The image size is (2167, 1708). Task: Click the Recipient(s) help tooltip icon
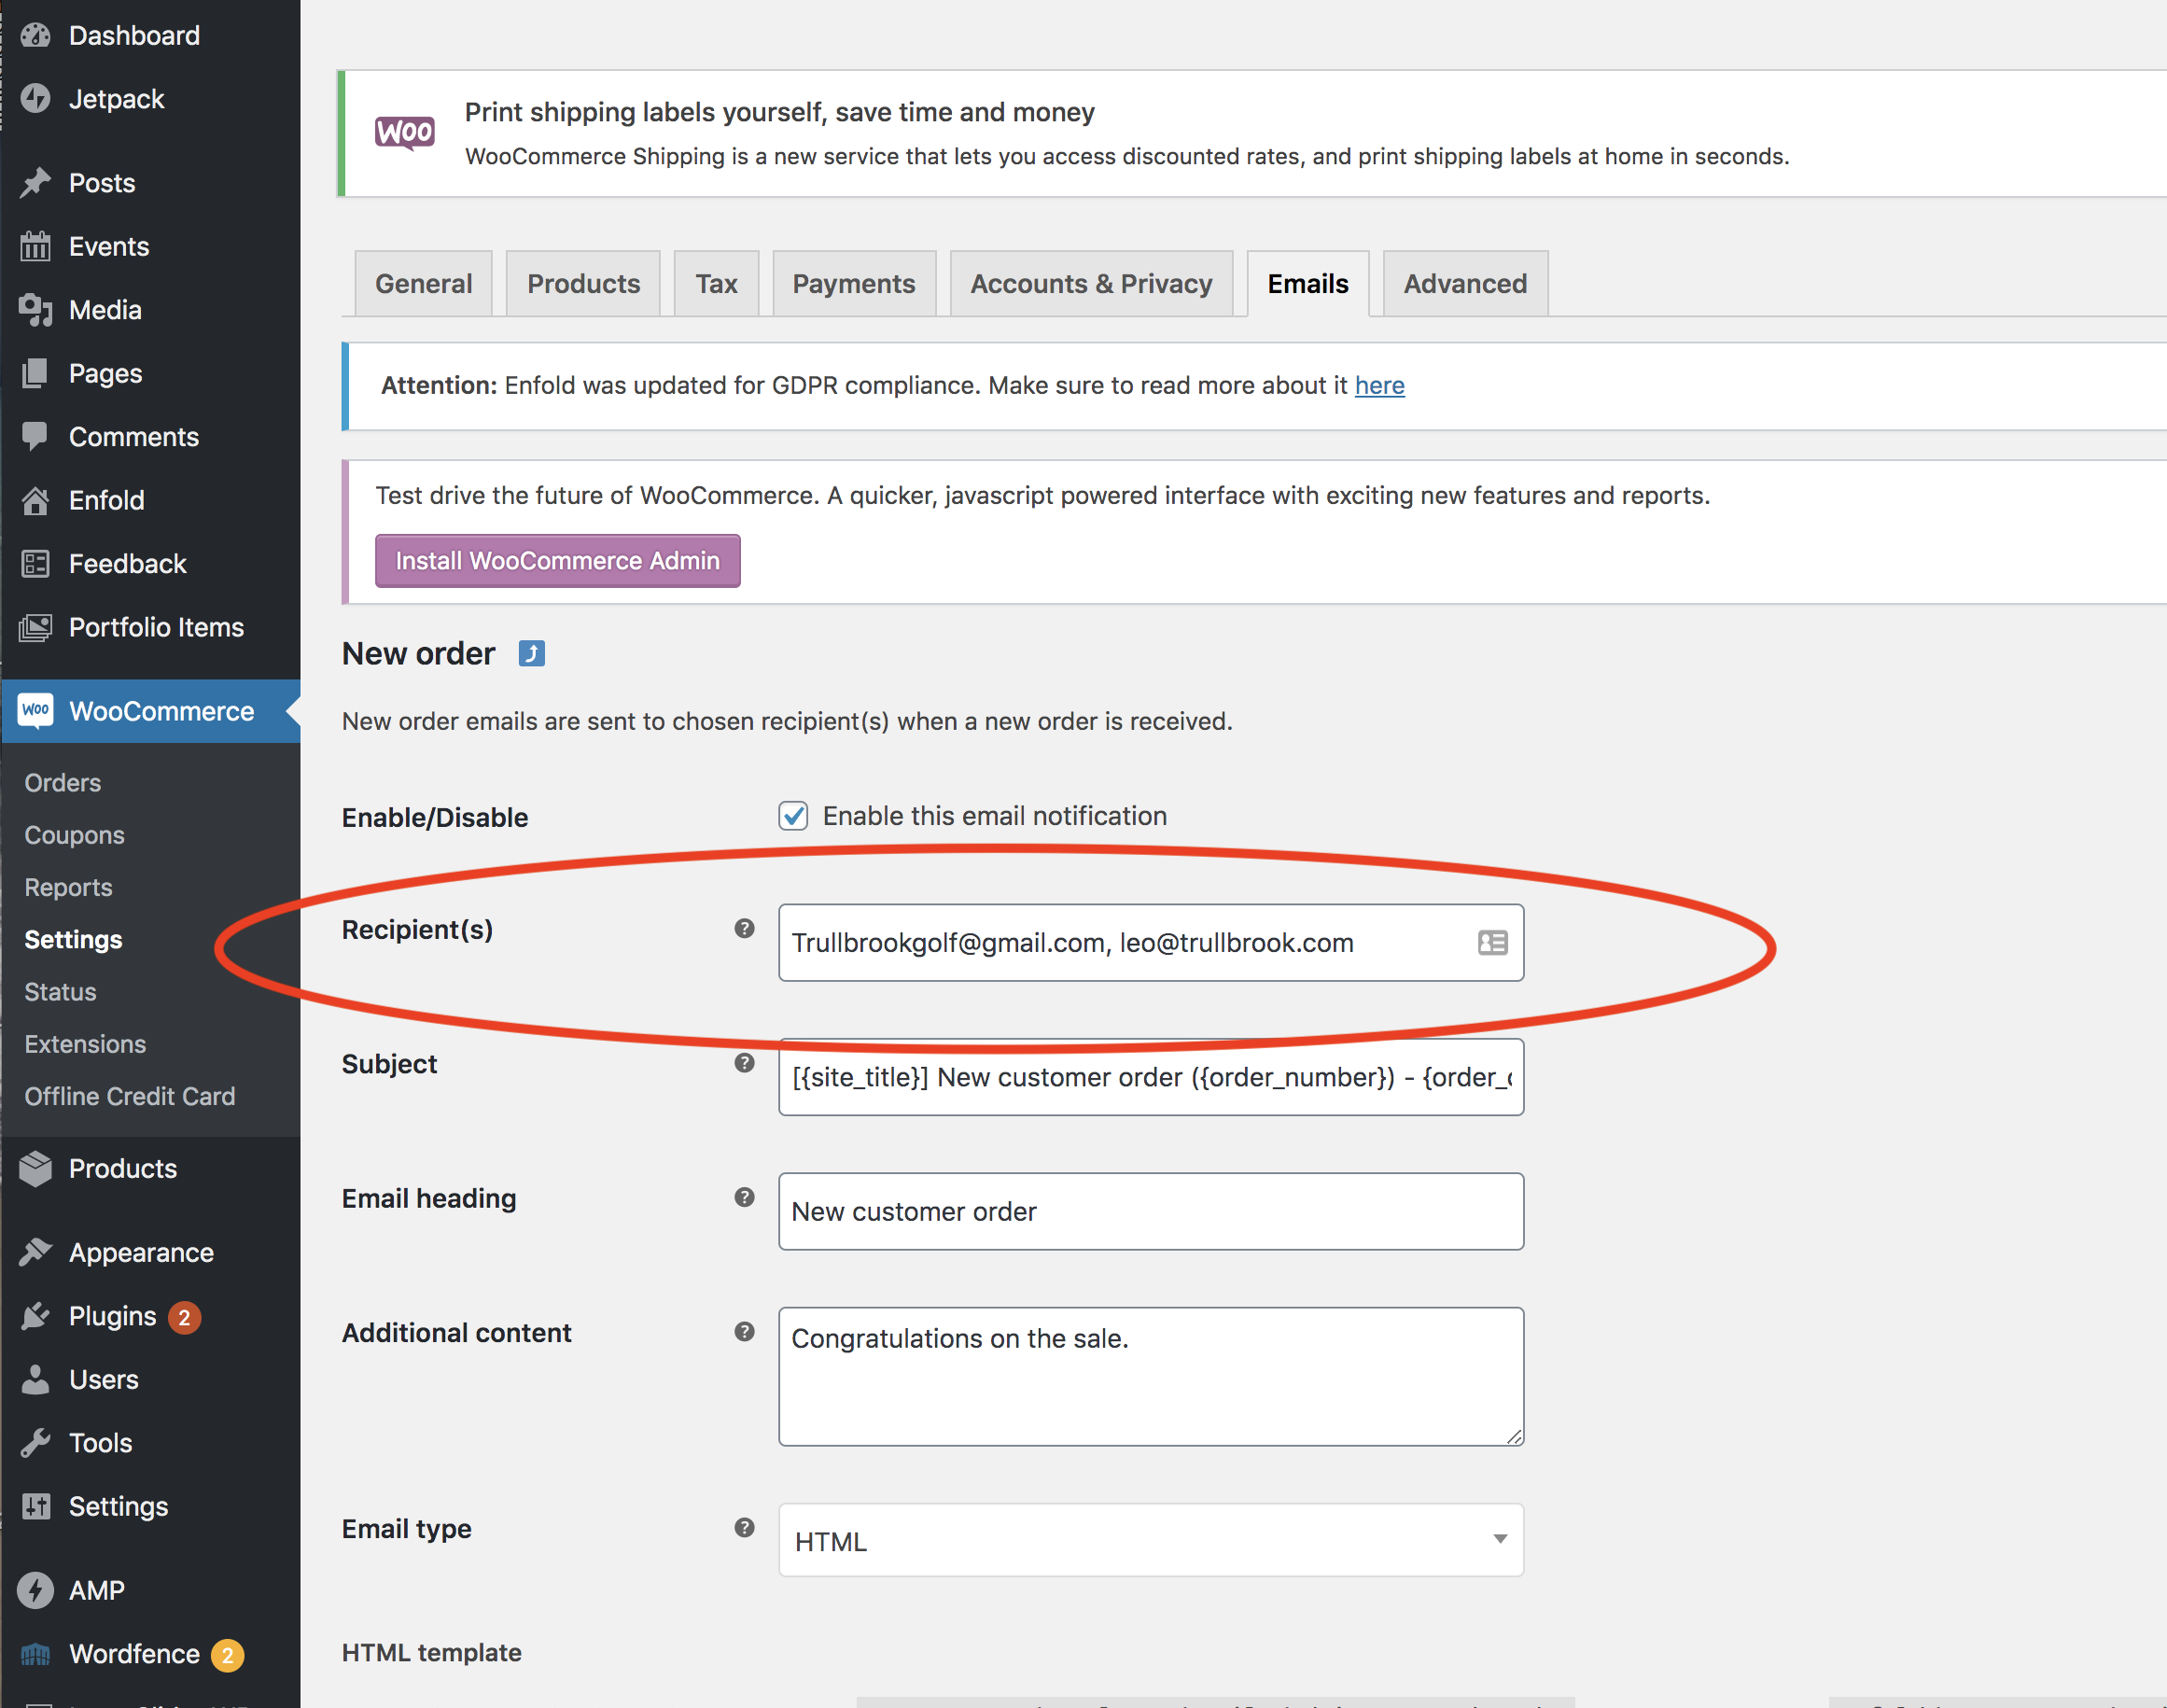[x=744, y=928]
